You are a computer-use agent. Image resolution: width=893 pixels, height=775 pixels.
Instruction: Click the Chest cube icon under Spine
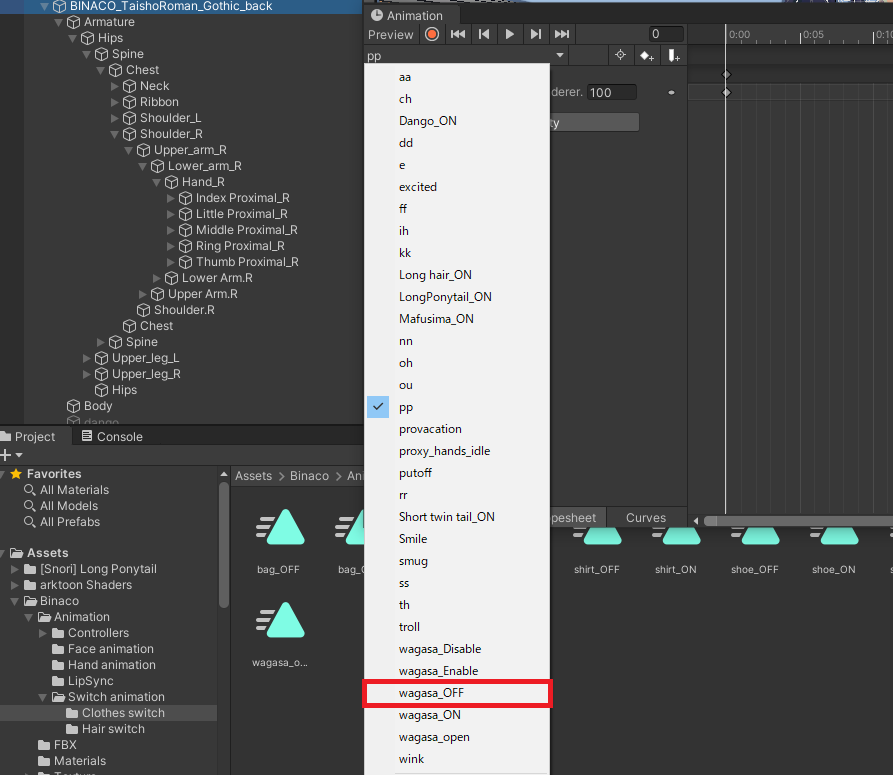116,70
